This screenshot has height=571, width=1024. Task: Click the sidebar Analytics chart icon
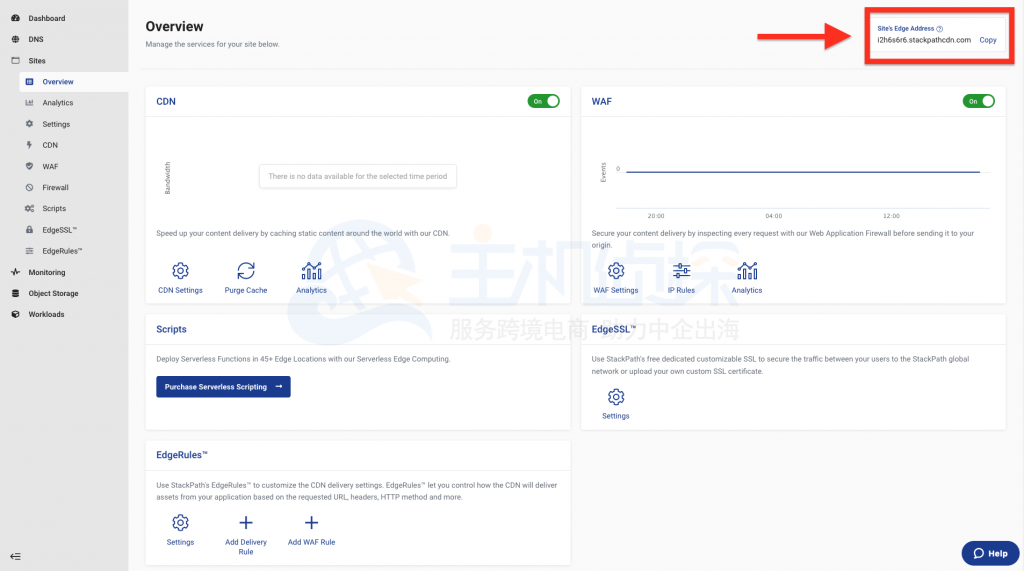click(29, 103)
